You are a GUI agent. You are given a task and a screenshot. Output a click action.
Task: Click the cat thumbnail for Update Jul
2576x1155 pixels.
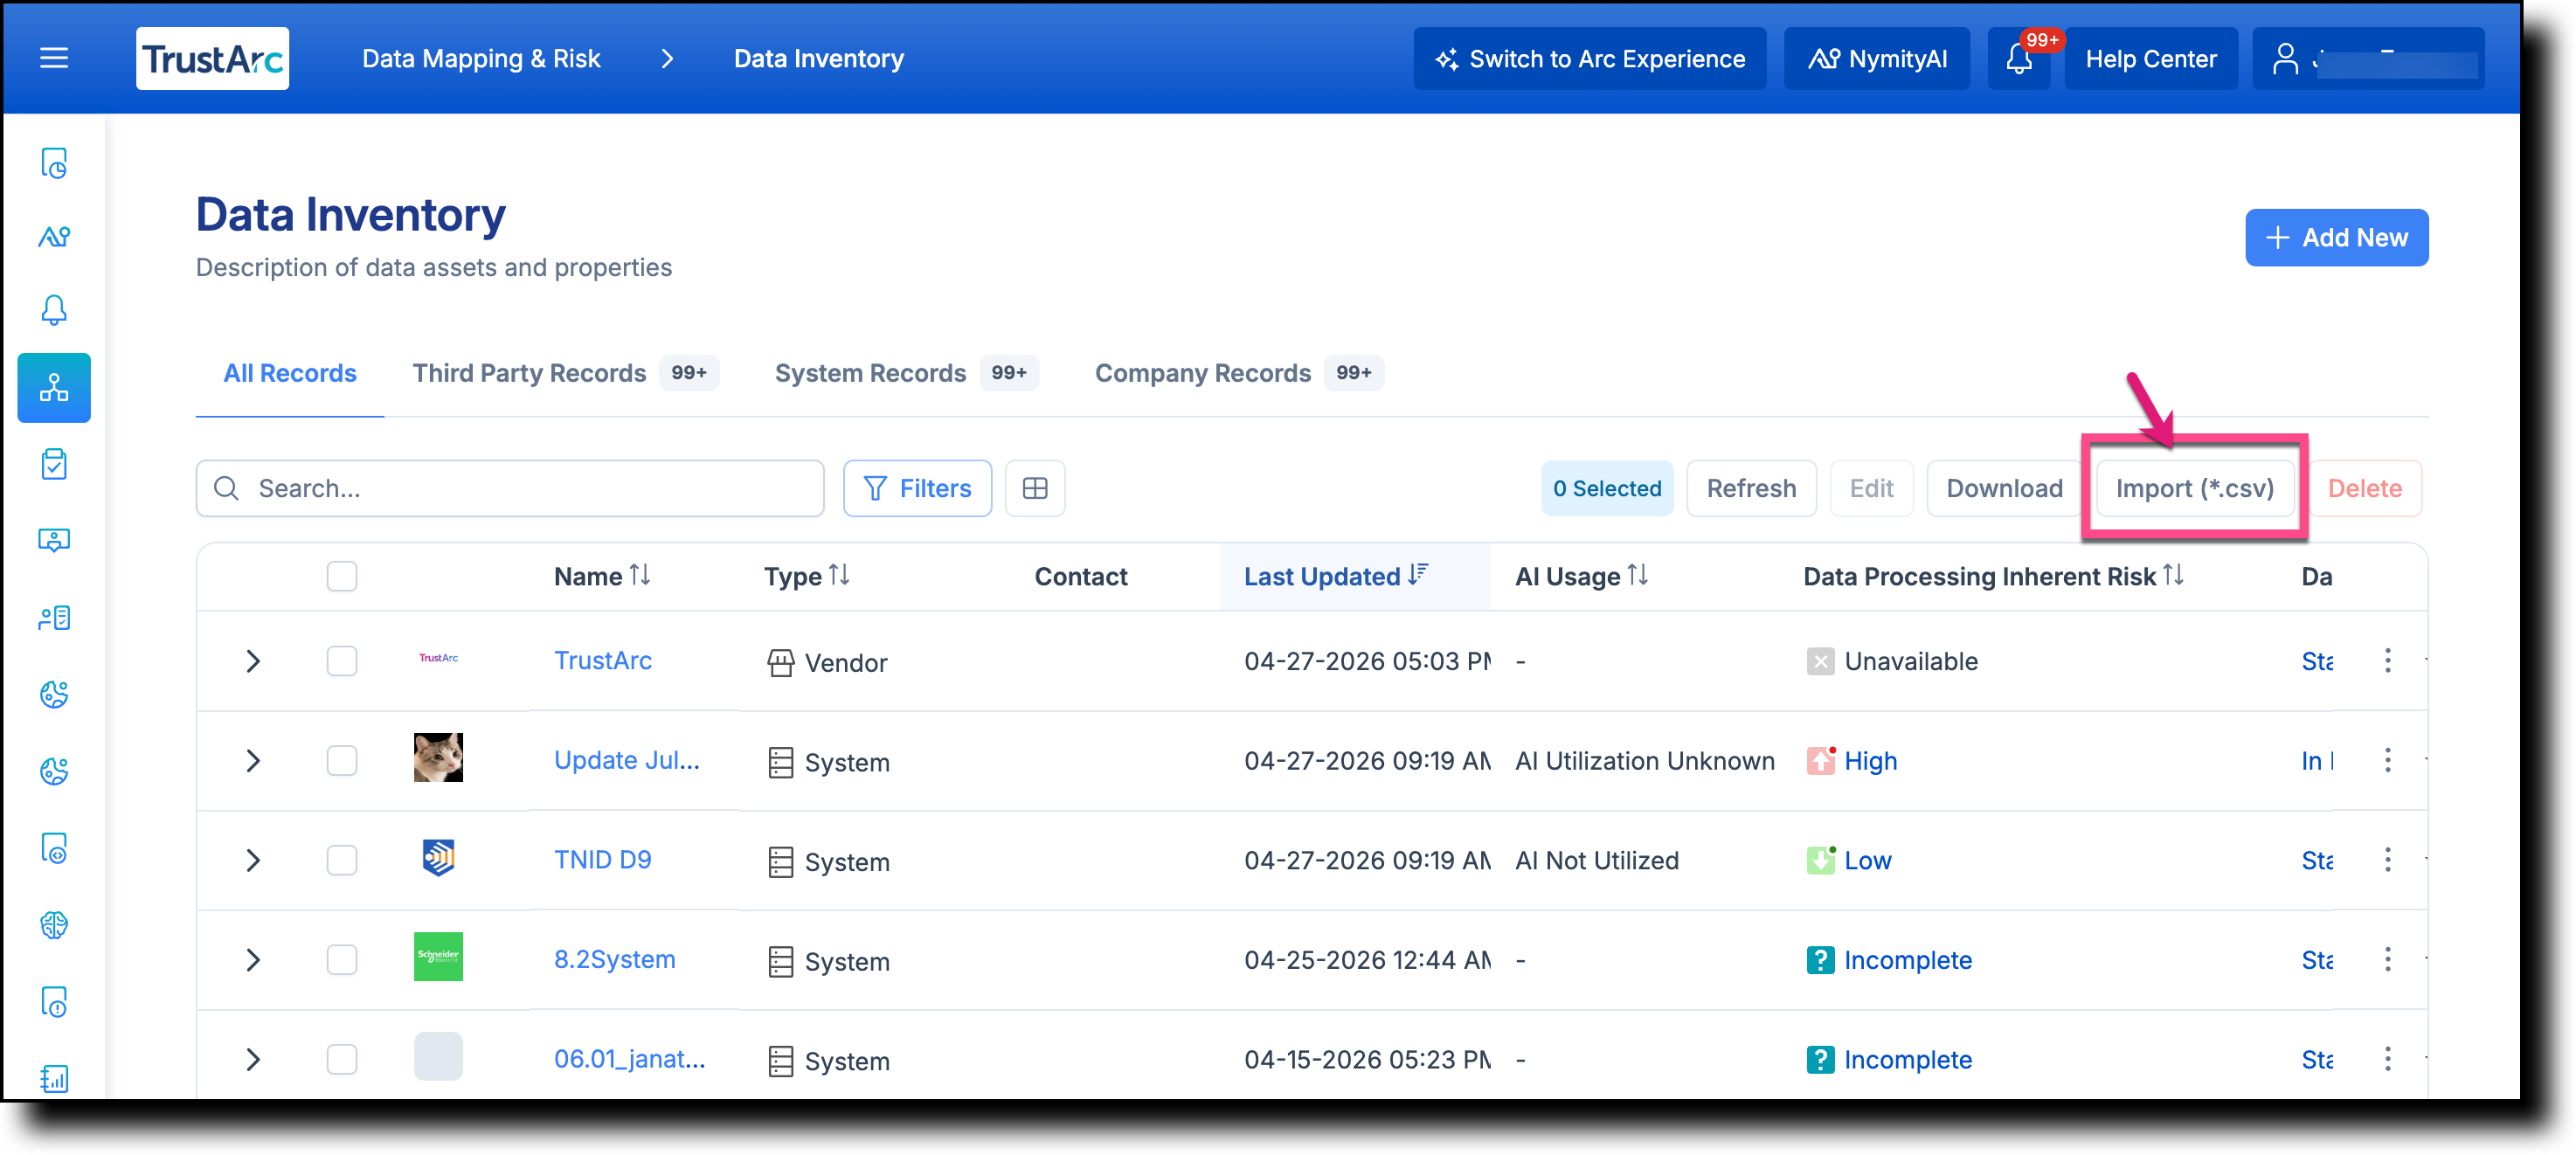pyautogui.click(x=438, y=758)
